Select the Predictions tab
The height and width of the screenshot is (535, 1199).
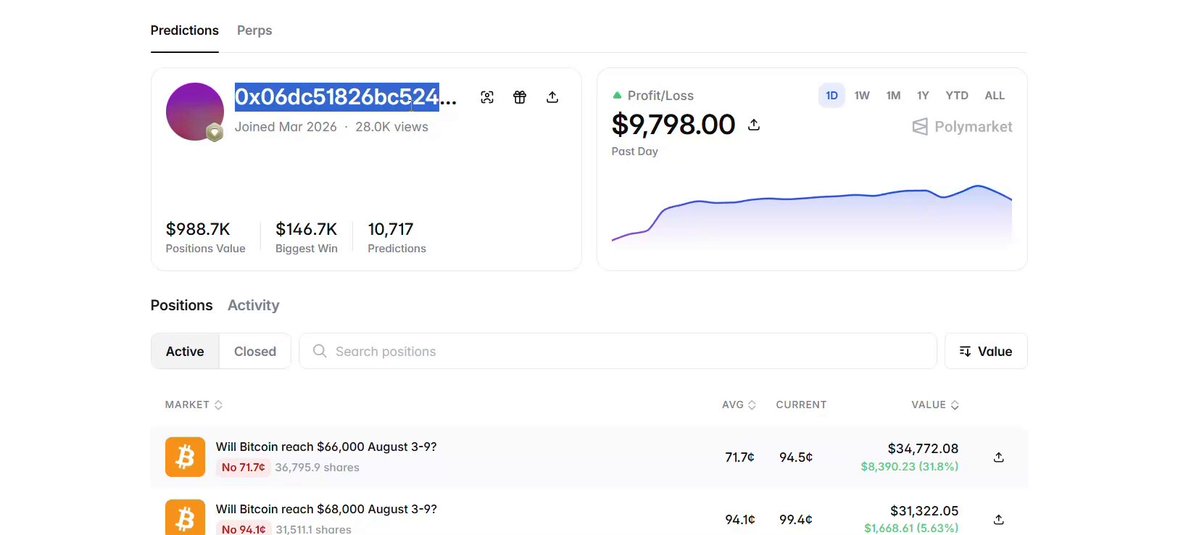[184, 31]
